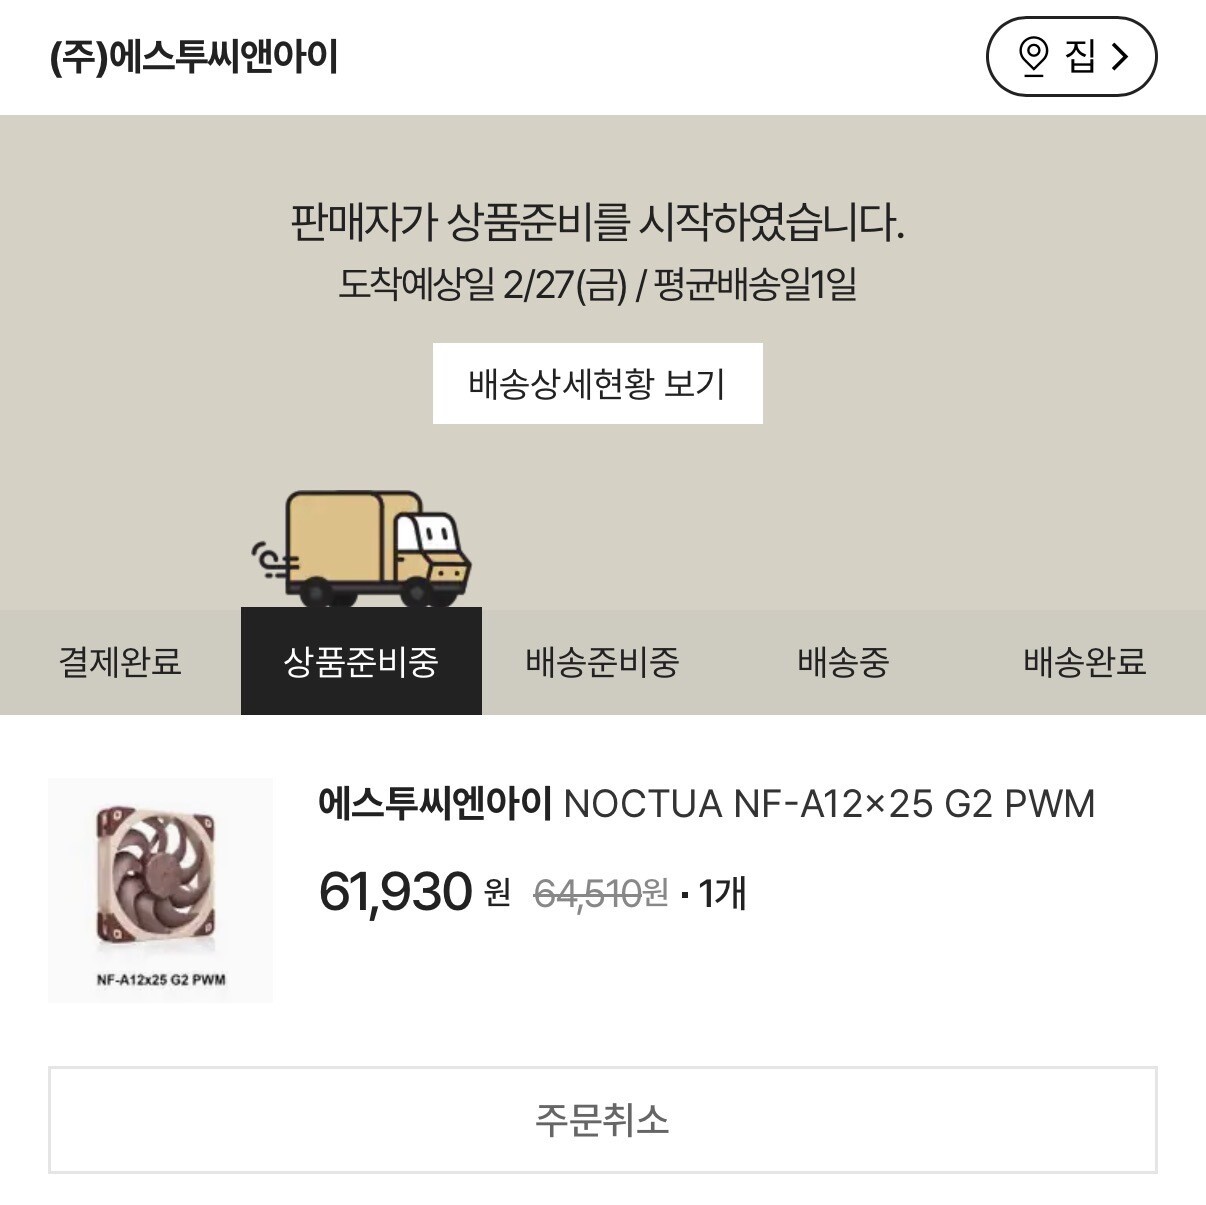Click the 61,930 원 price
The image size is (1206, 1205).
(x=414, y=891)
